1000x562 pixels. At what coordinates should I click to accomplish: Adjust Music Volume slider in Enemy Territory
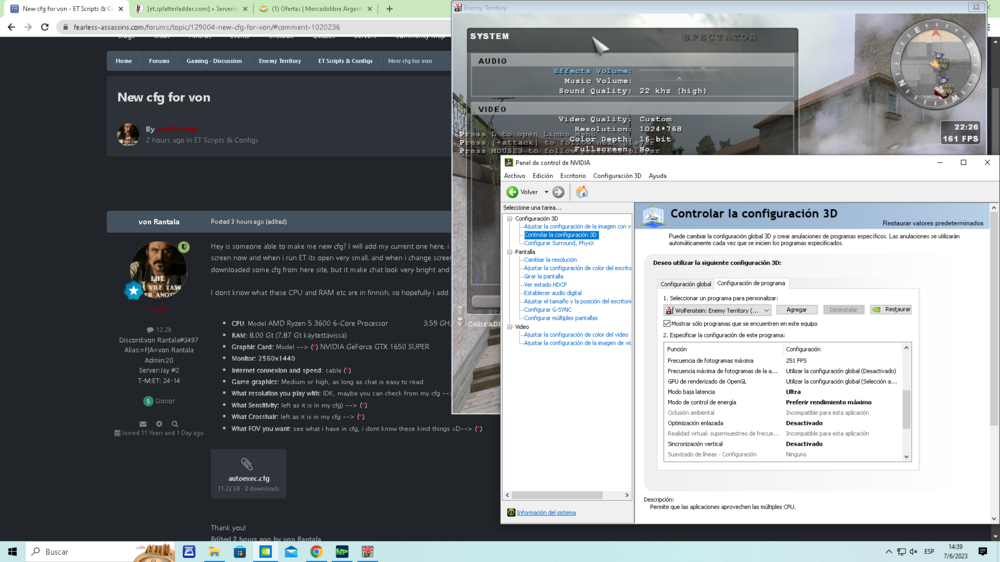tap(679, 80)
